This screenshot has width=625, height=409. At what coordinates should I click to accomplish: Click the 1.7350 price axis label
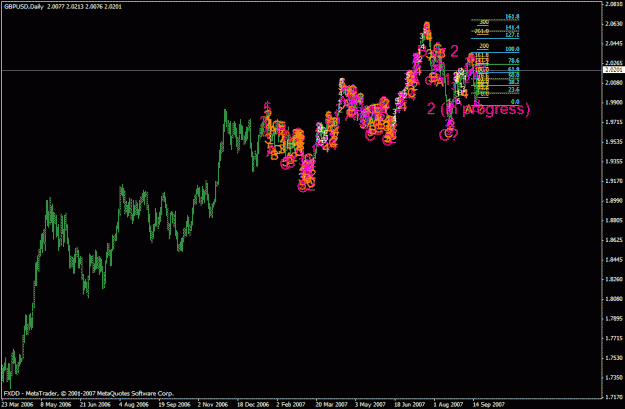[x=614, y=377]
